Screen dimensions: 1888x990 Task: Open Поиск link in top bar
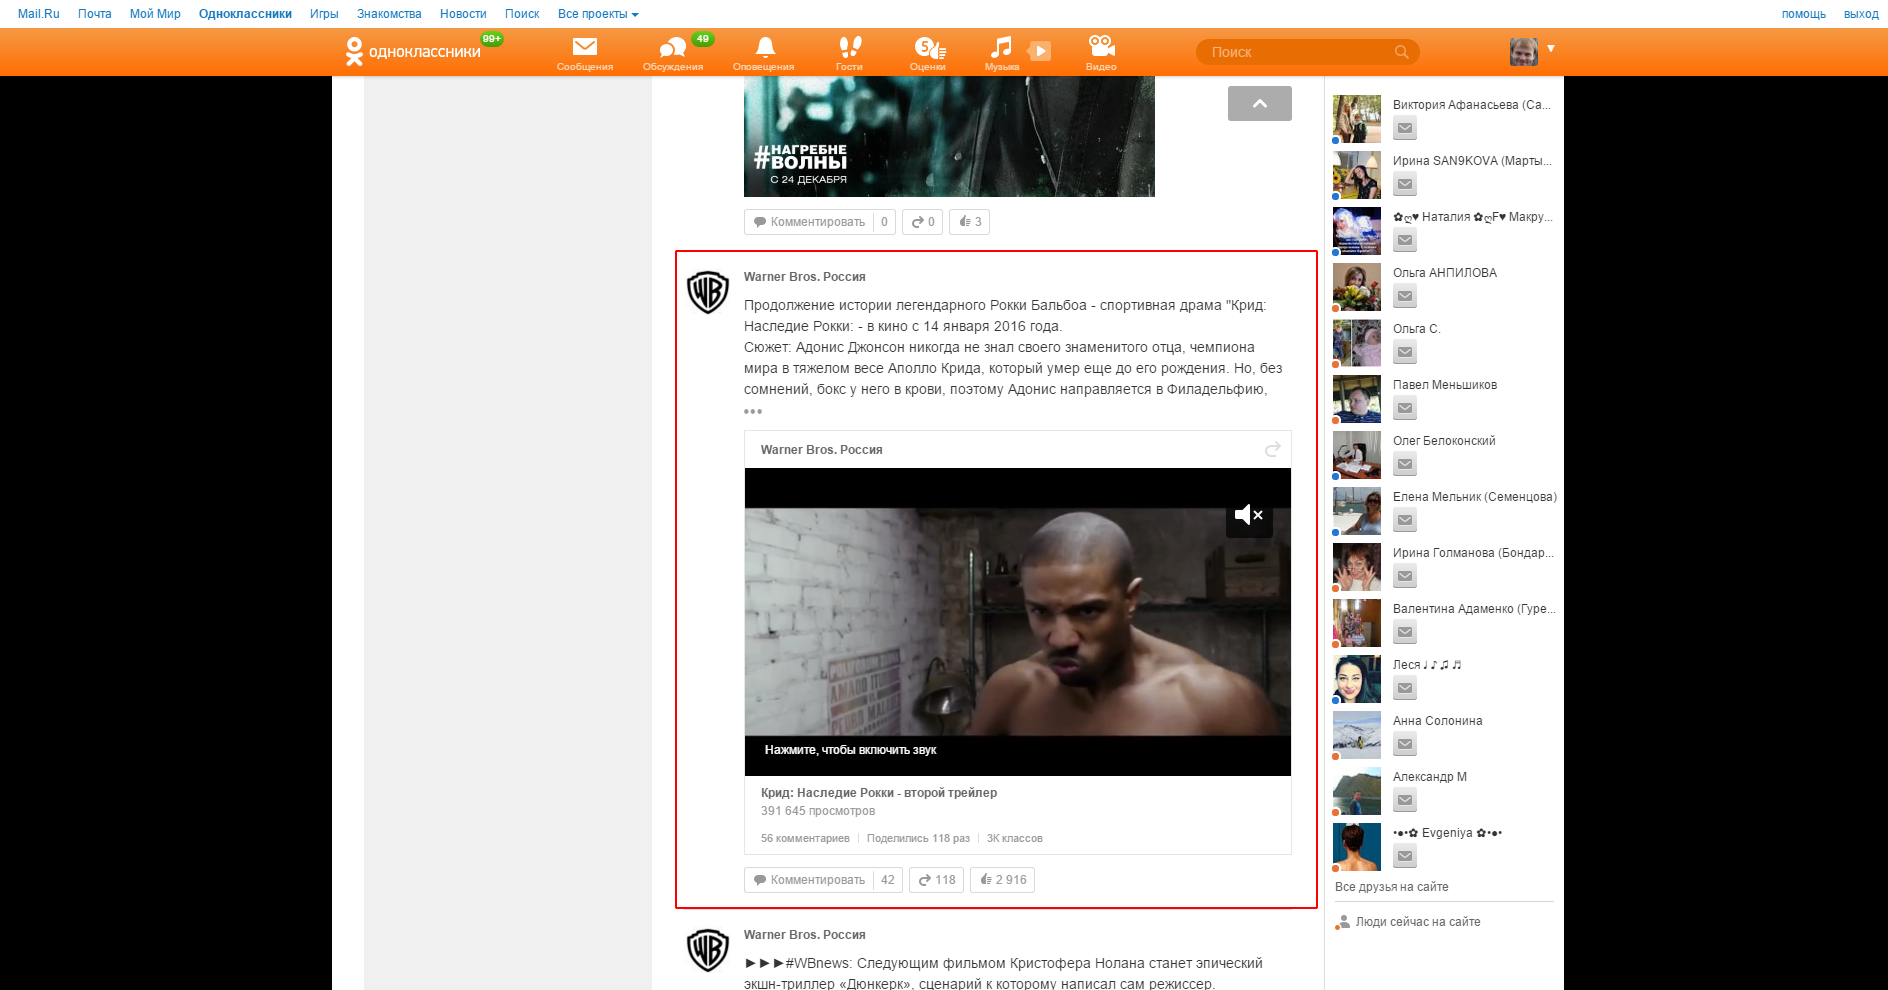522,14
